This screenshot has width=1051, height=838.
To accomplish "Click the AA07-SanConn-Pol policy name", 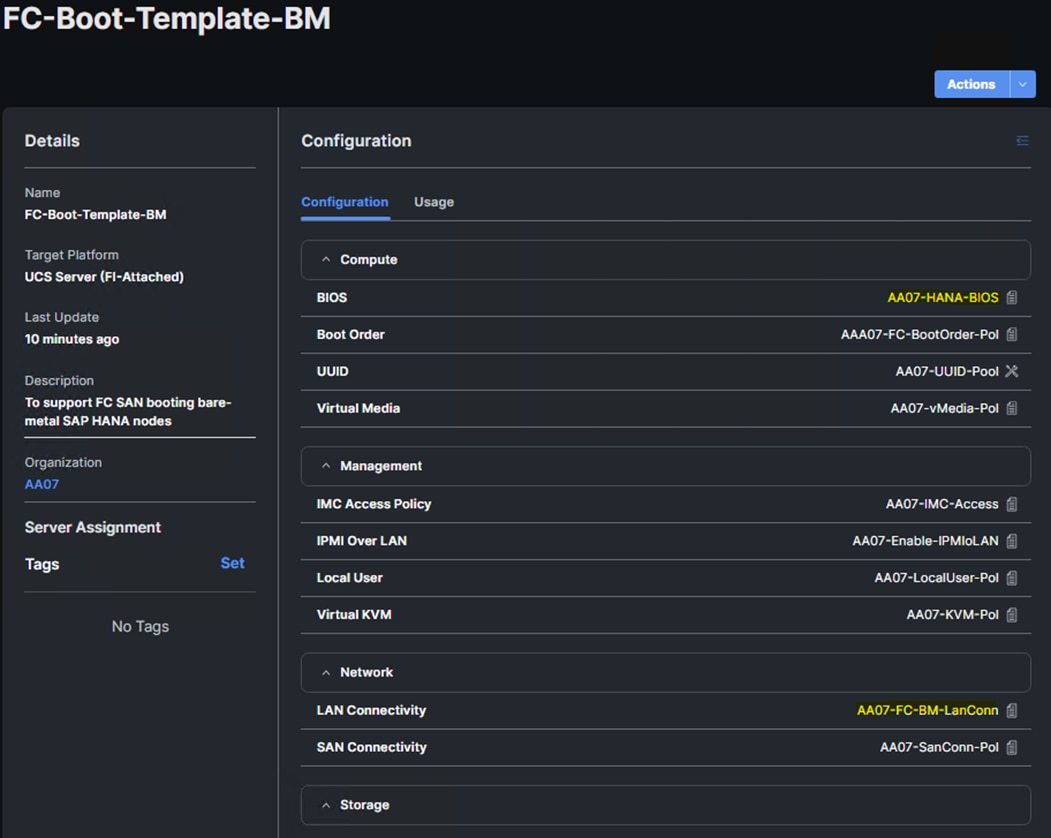I will (939, 747).
